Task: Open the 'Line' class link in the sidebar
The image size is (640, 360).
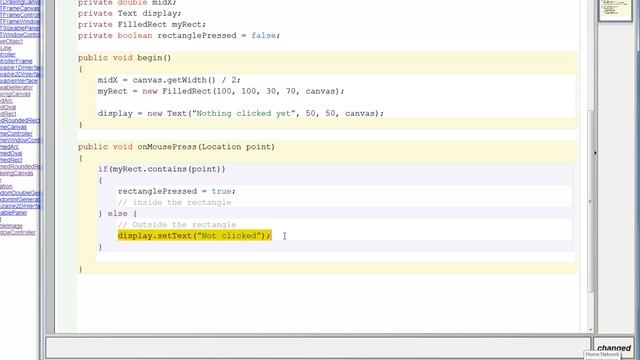Action: click(6, 48)
